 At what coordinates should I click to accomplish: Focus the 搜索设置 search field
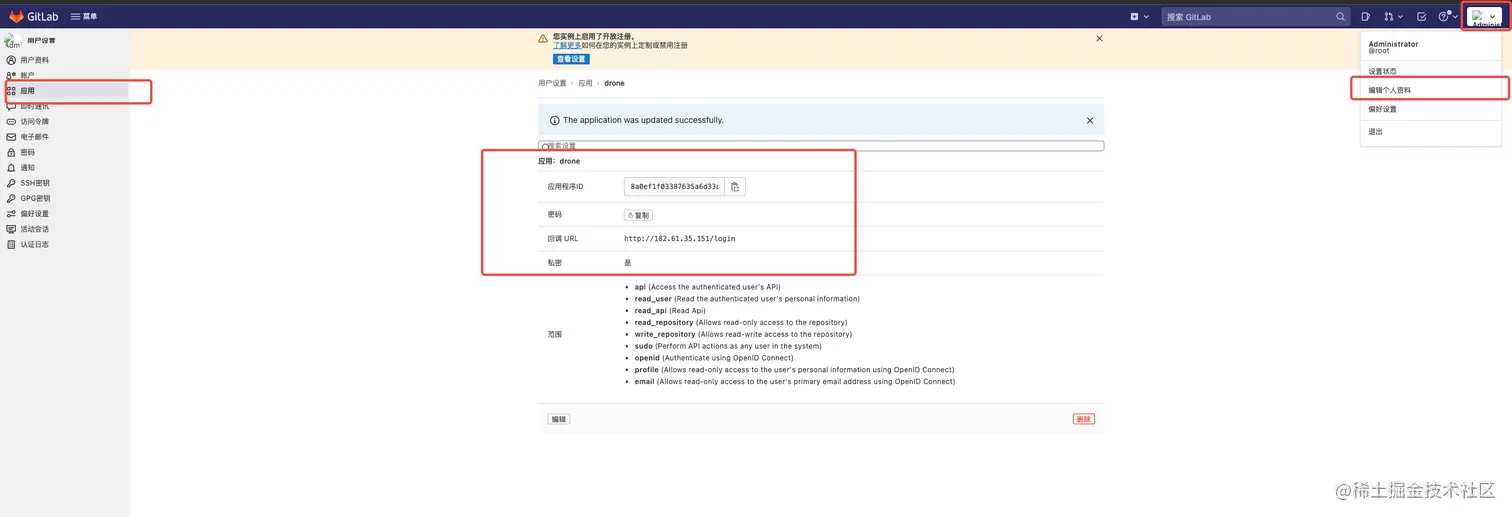click(x=821, y=146)
